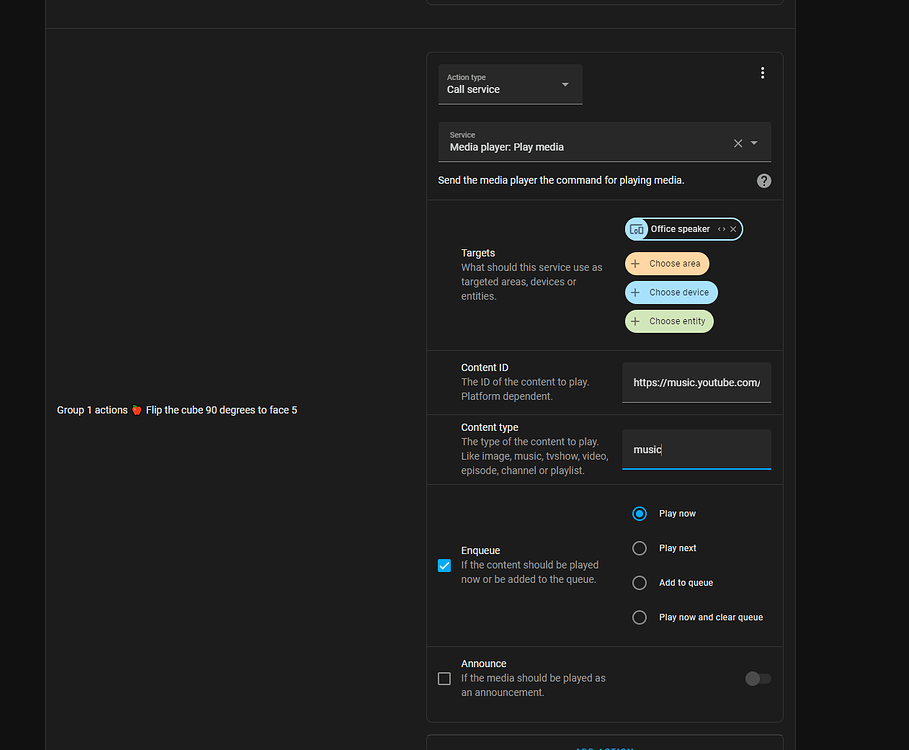
Task: Click the help question mark icon
Action: pyautogui.click(x=763, y=180)
